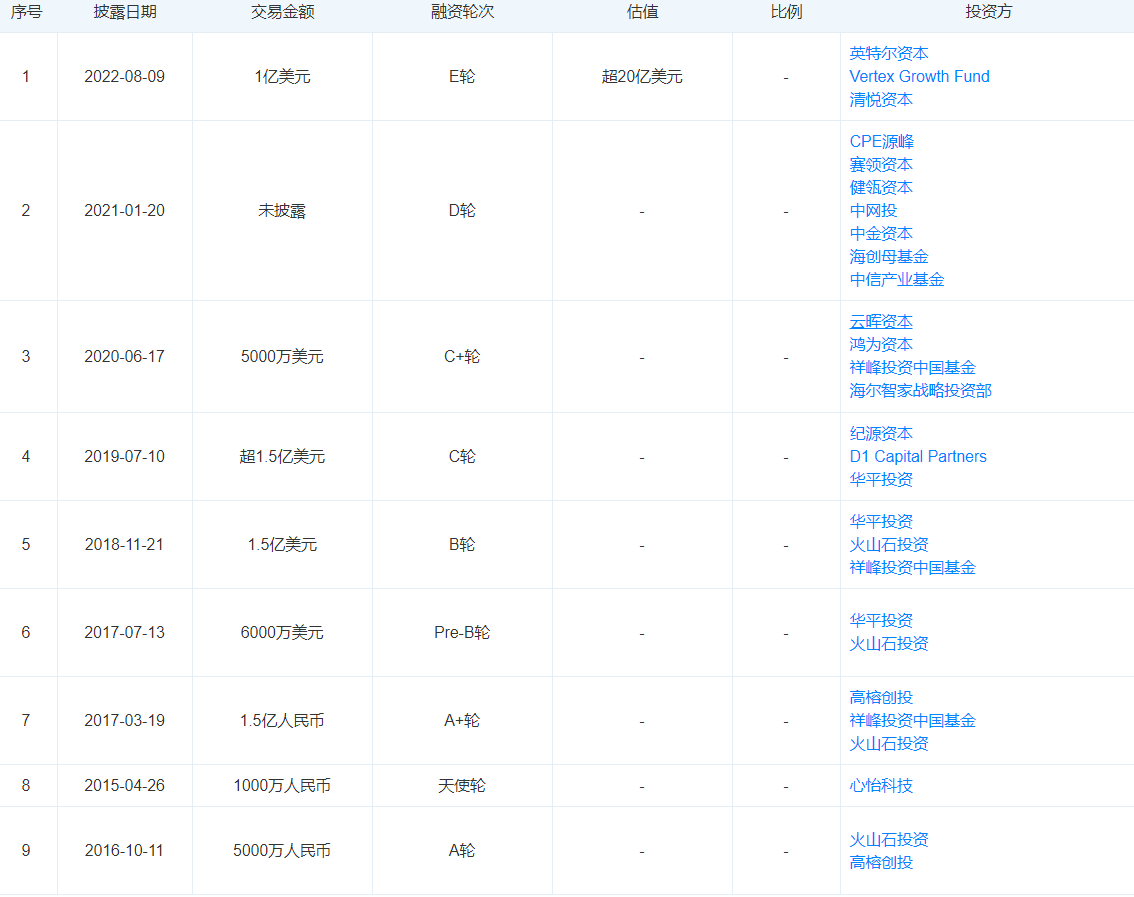The height and width of the screenshot is (897, 1134).
Task: Open 火山石投资 in the Pre-B轮 row
Action: [x=889, y=645]
